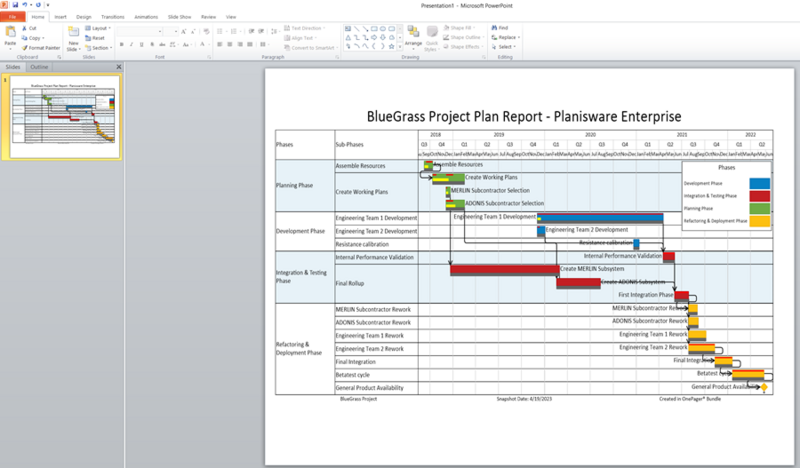Switch to the Insert ribbon tab

(x=60, y=17)
